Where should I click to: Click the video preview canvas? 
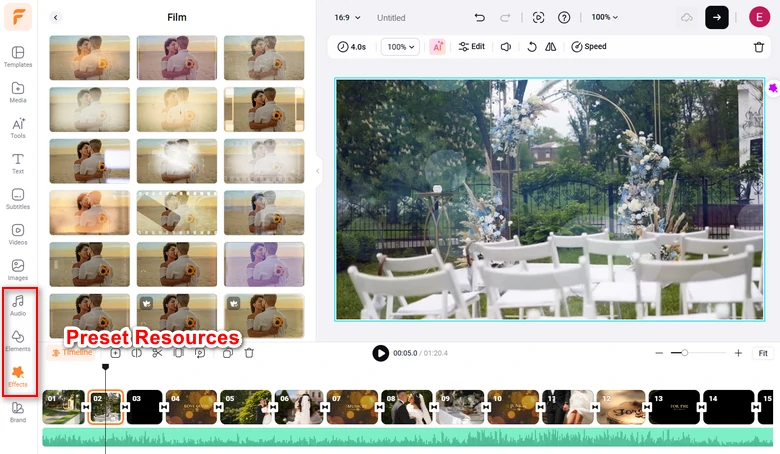[550, 199]
